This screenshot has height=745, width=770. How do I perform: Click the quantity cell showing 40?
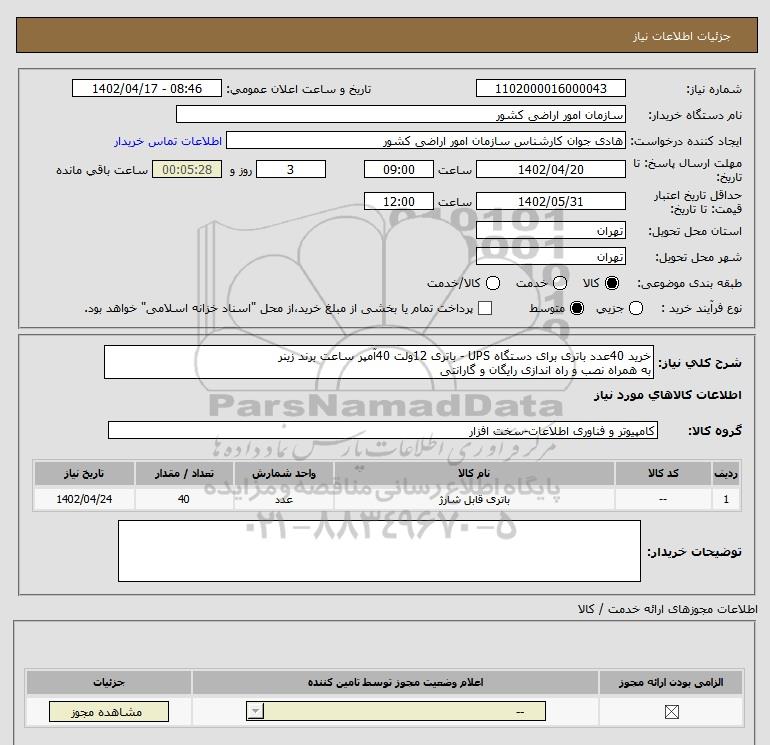[184, 499]
